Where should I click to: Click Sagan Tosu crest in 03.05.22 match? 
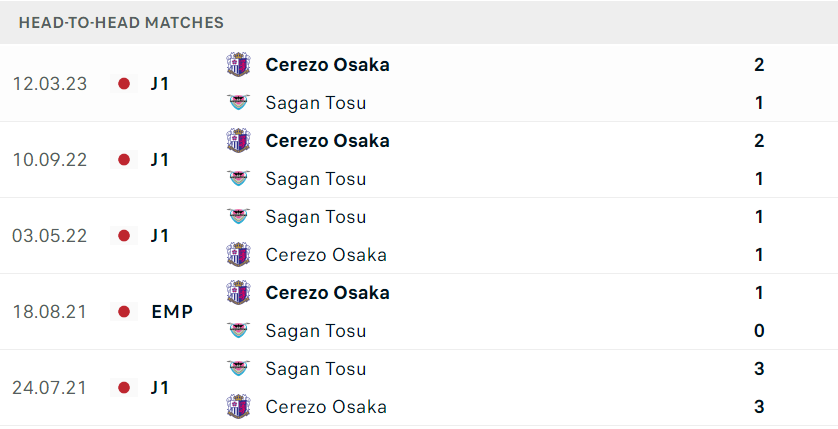tap(238, 216)
